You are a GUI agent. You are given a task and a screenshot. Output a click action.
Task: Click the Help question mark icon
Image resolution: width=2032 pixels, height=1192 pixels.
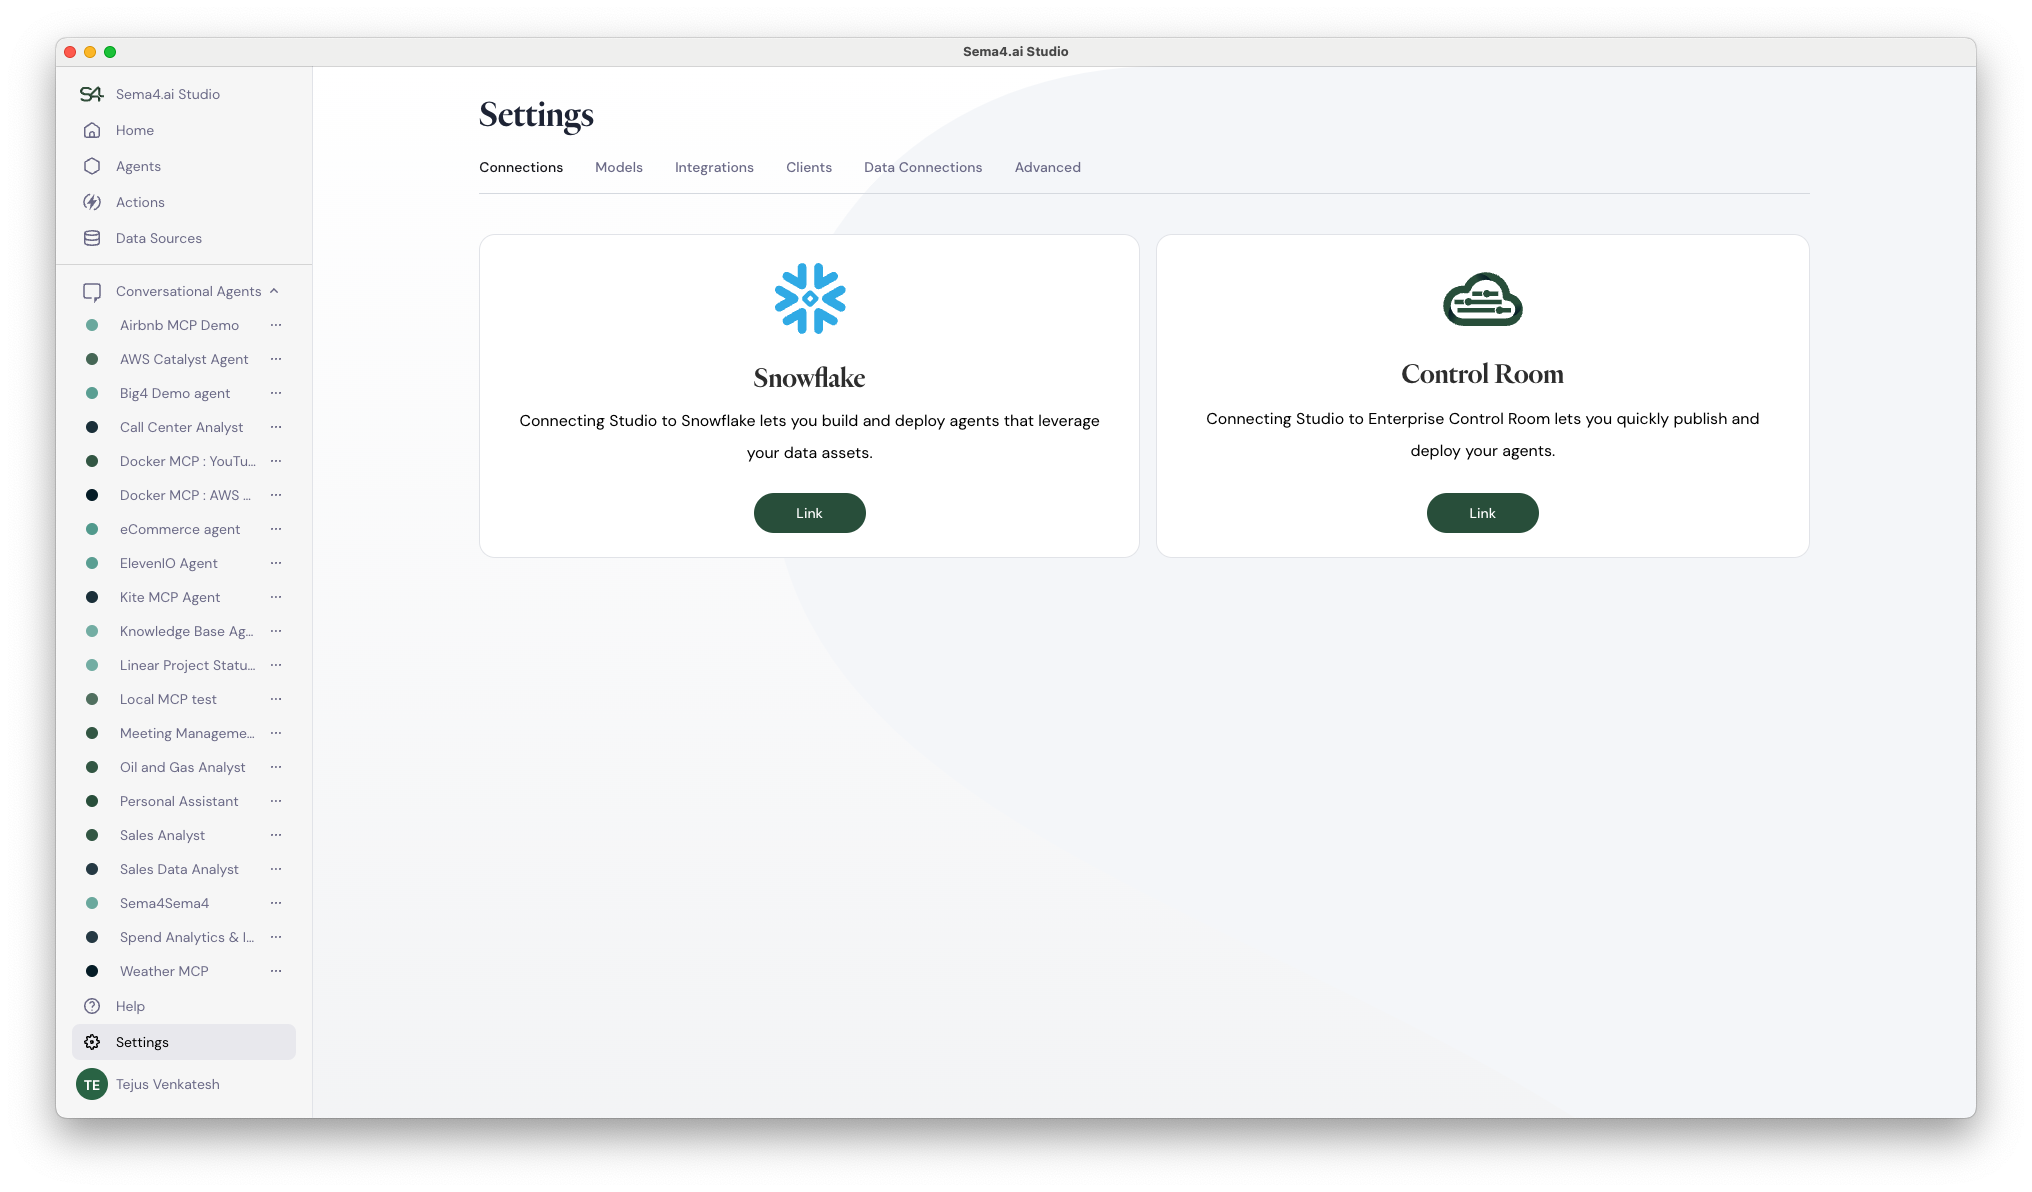92,1006
